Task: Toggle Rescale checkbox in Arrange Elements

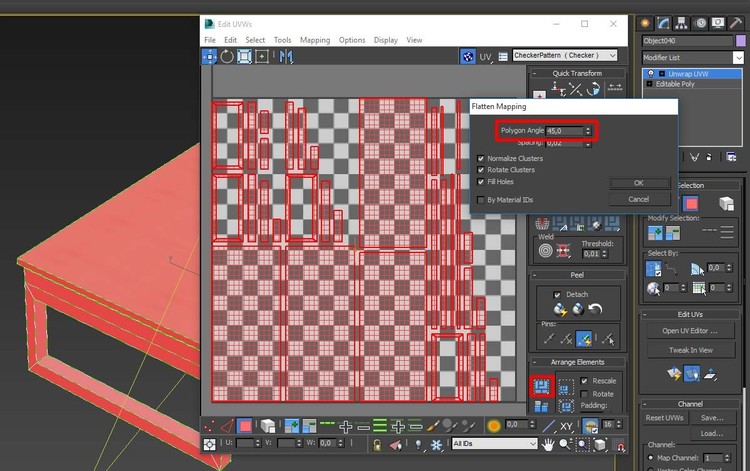Action: [584, 381]
